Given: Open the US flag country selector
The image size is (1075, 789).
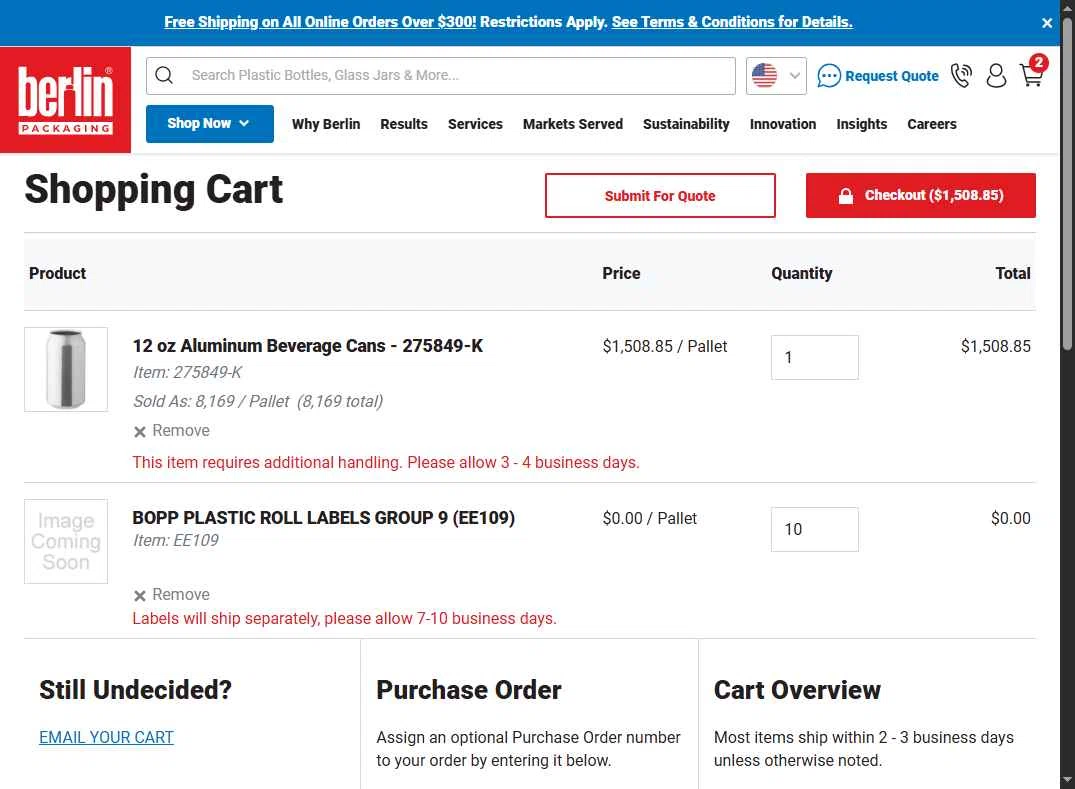Looking at the screenshot, I should [776, 75].
